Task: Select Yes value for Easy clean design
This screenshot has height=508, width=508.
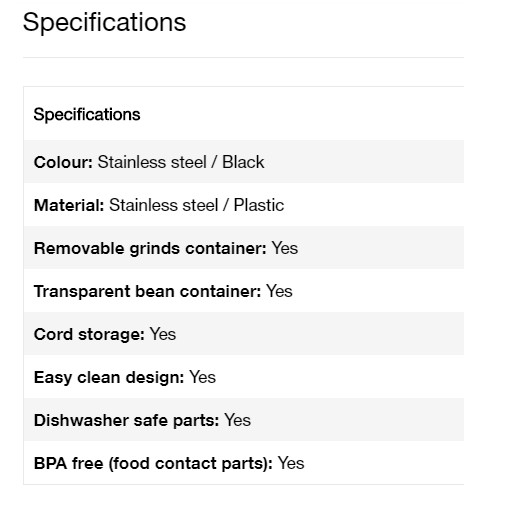Action: [202, 377]
